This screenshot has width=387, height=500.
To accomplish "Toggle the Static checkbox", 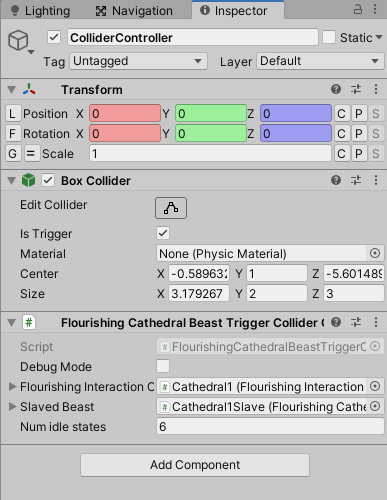I will tap(329, 37).
